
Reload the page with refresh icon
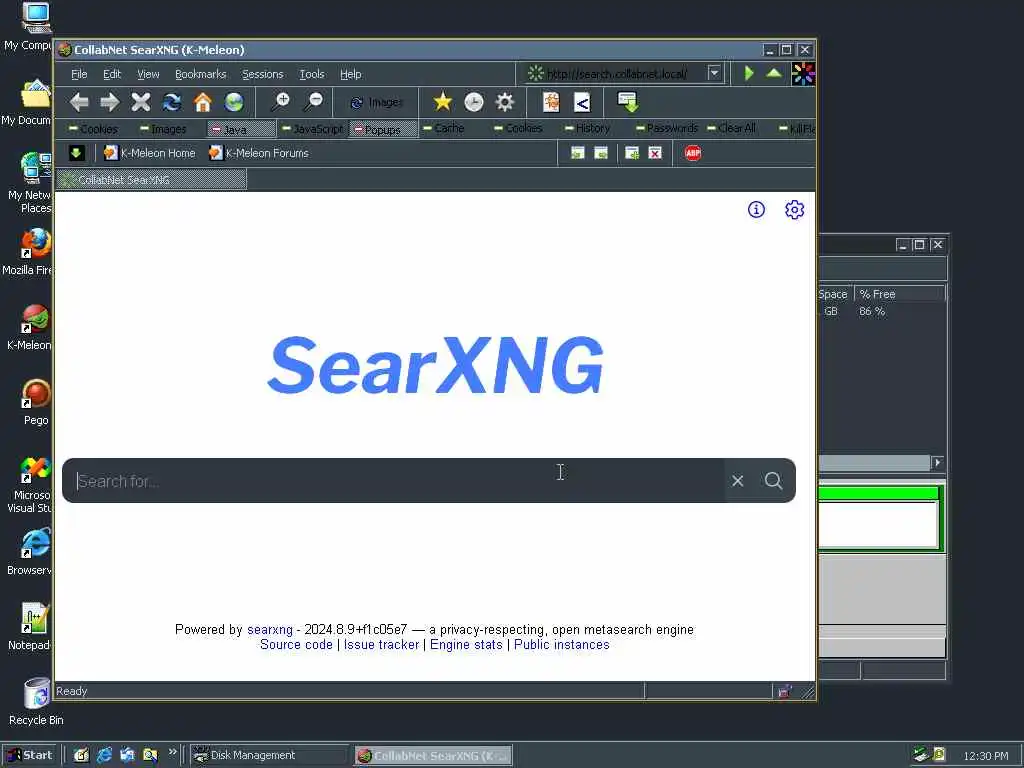[x=172, y=102]
